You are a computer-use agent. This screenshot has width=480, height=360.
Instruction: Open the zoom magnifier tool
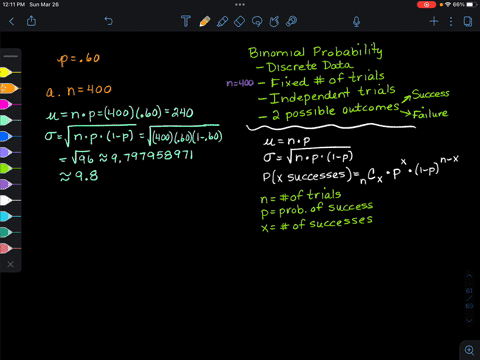(x=469, y=350)
